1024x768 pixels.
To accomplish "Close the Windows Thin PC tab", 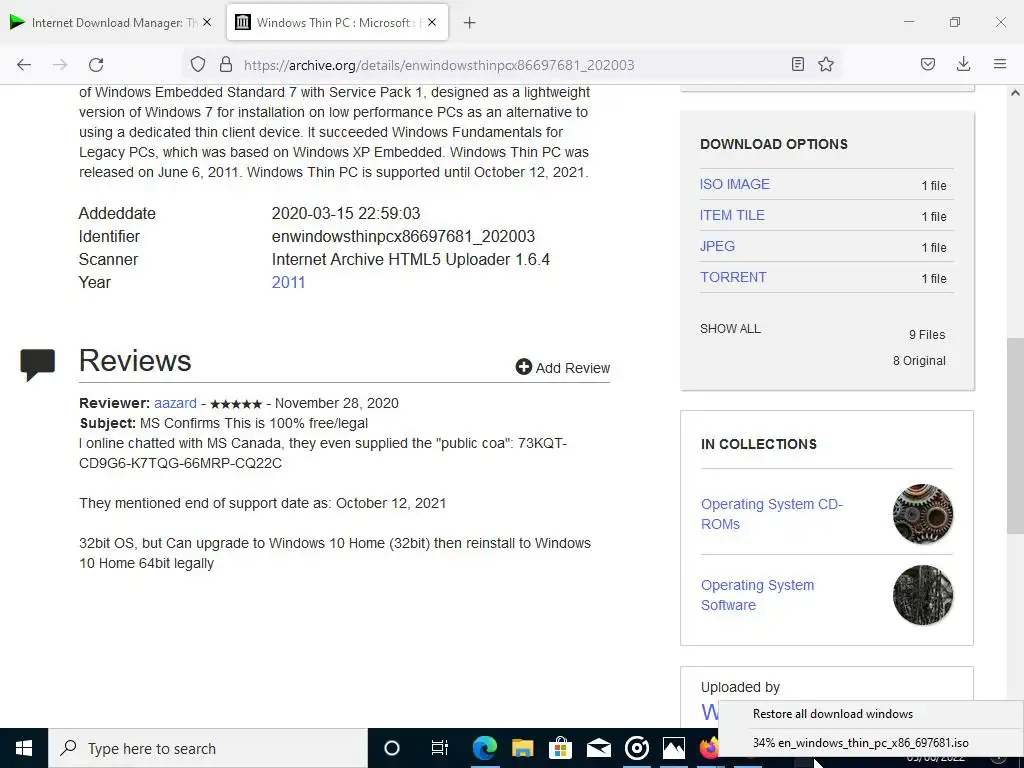I will point(432,22).
